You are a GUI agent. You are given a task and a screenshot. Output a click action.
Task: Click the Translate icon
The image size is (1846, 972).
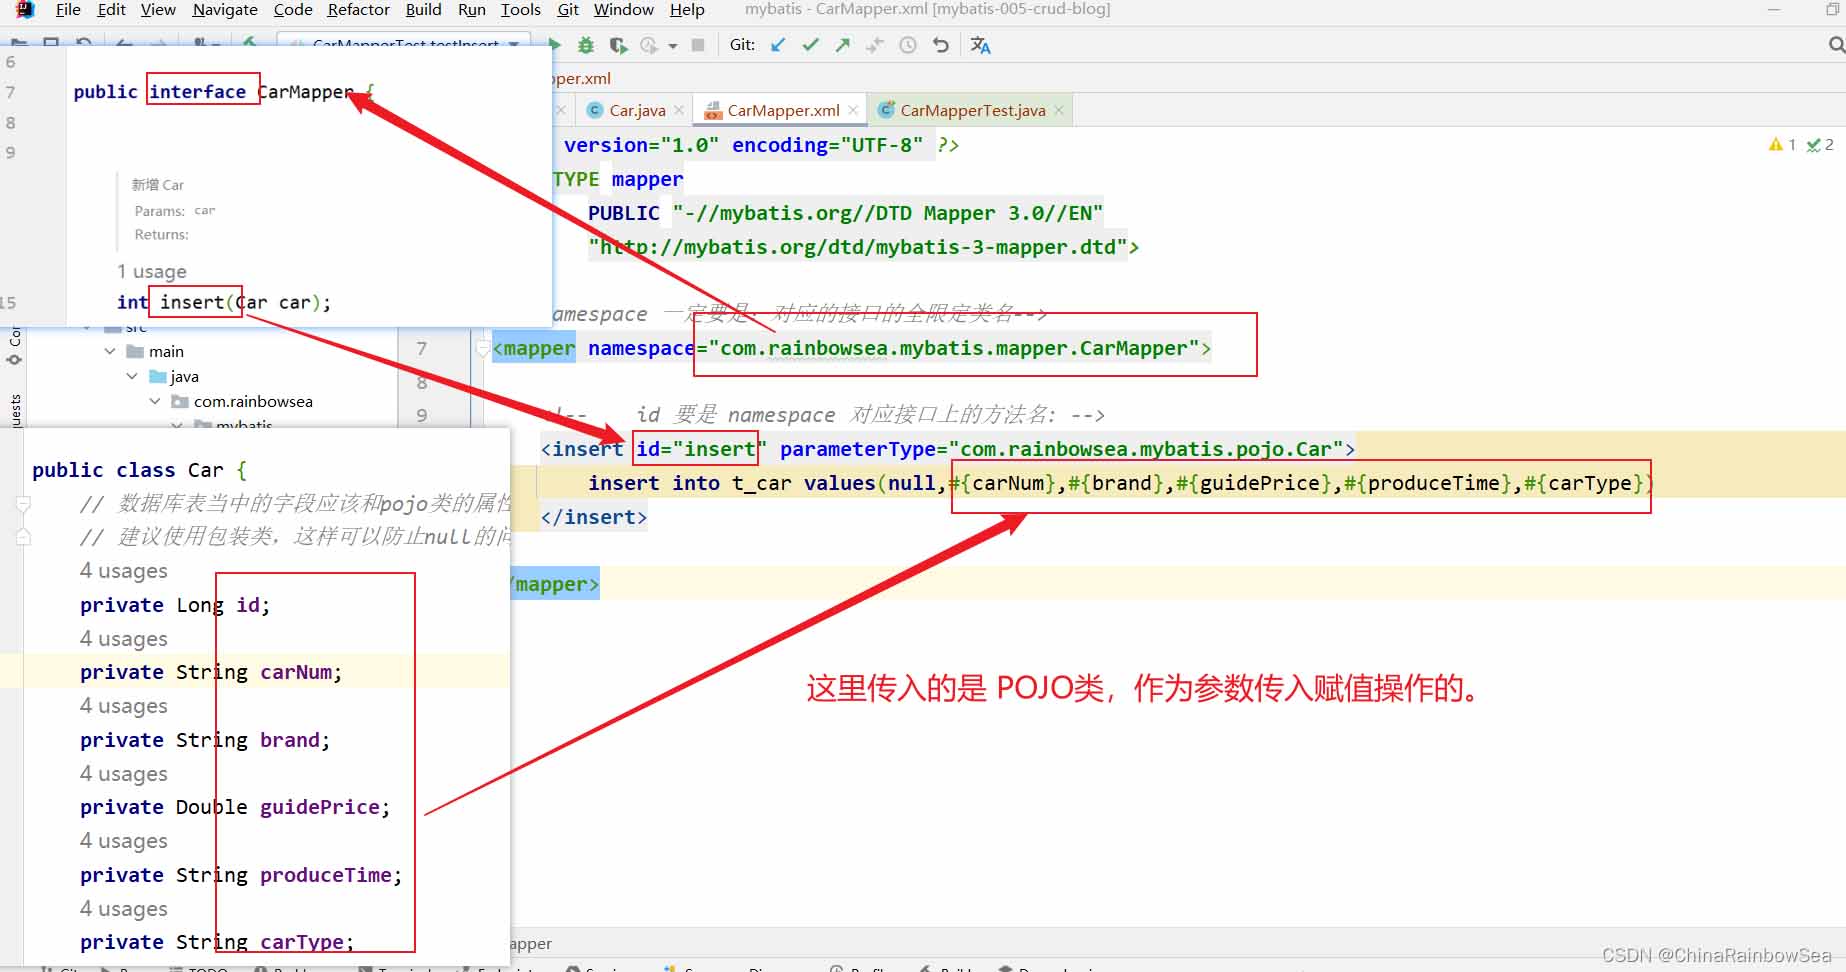980,45
